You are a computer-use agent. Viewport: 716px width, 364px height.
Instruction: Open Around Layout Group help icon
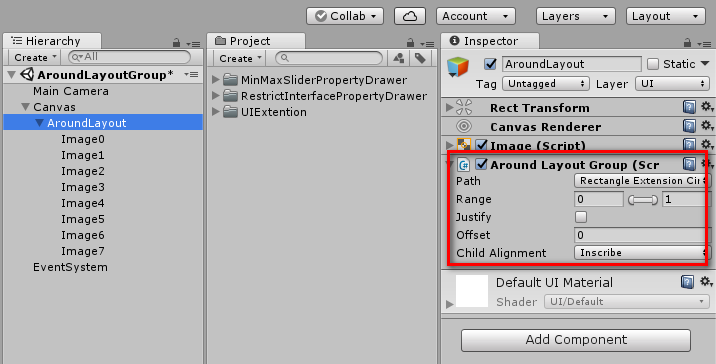pyautogui.click(x=689, y=164)
